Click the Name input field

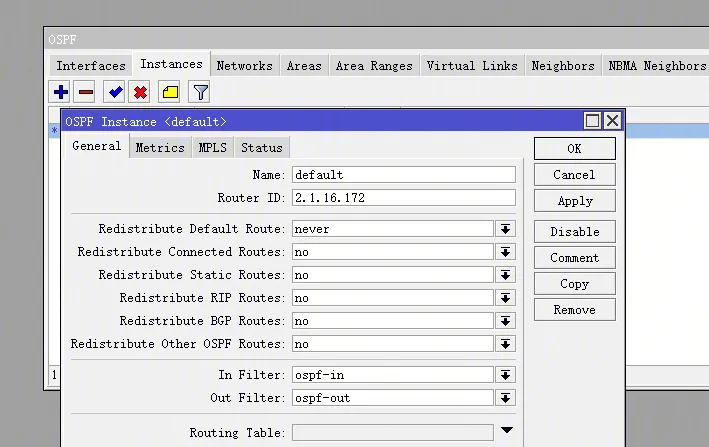pos(403,174)
